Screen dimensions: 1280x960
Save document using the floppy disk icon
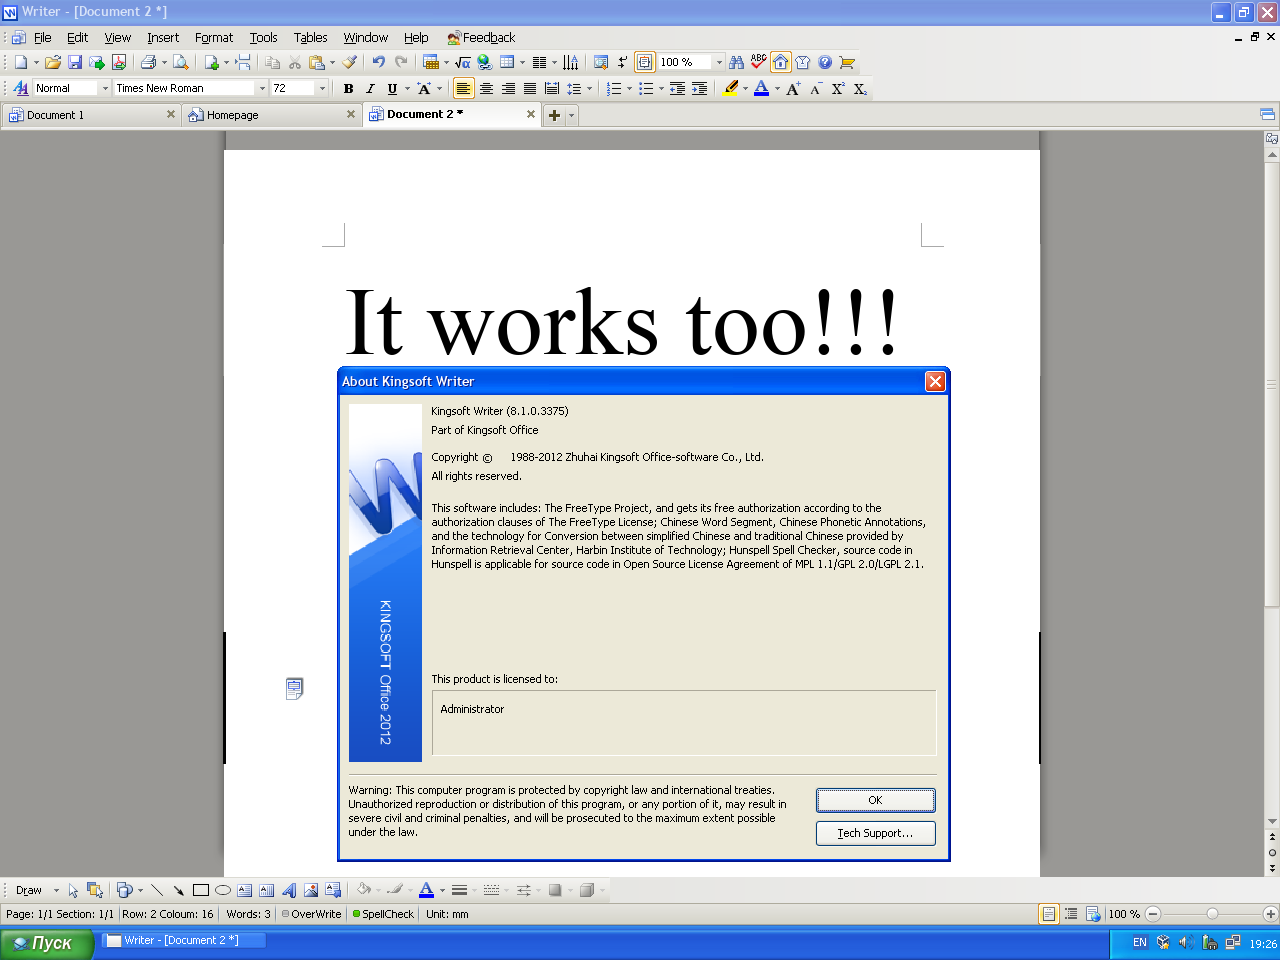tap(75, 62)
